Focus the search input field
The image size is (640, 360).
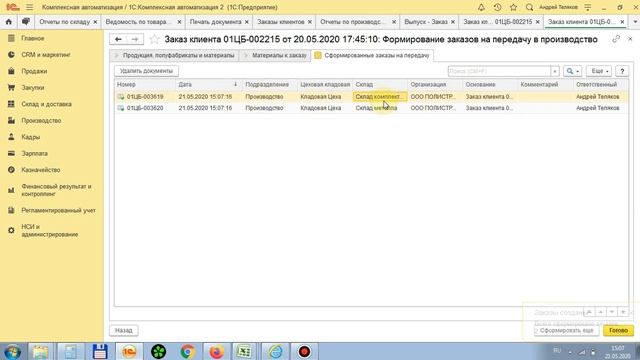point(499,71)
